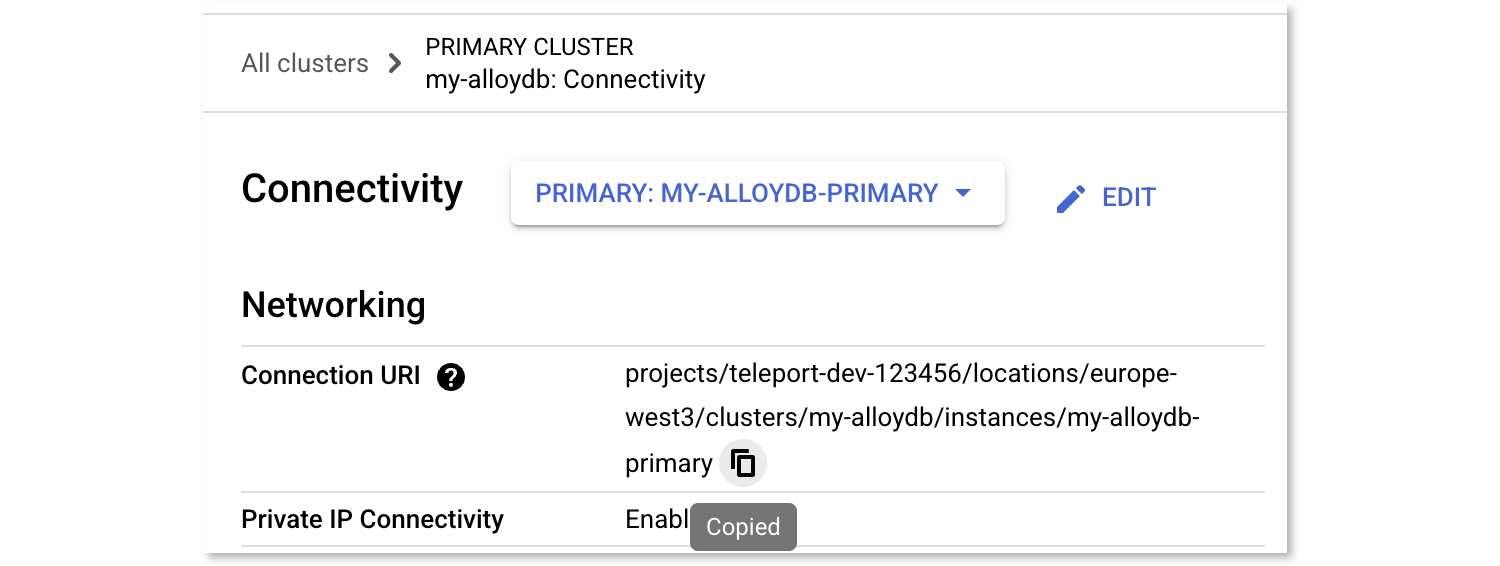Select the "my-alloydb: Connectivity" breadcrumb title
The width and height of the screenshot is (1500, 566).
565,80
